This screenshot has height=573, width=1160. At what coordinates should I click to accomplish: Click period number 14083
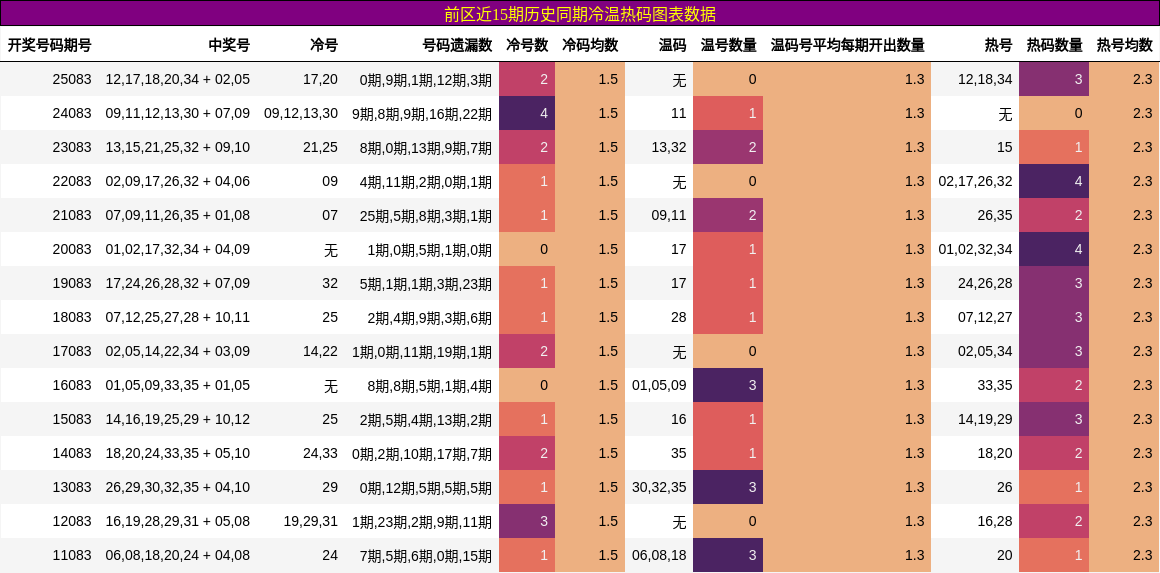click(72, 453)
